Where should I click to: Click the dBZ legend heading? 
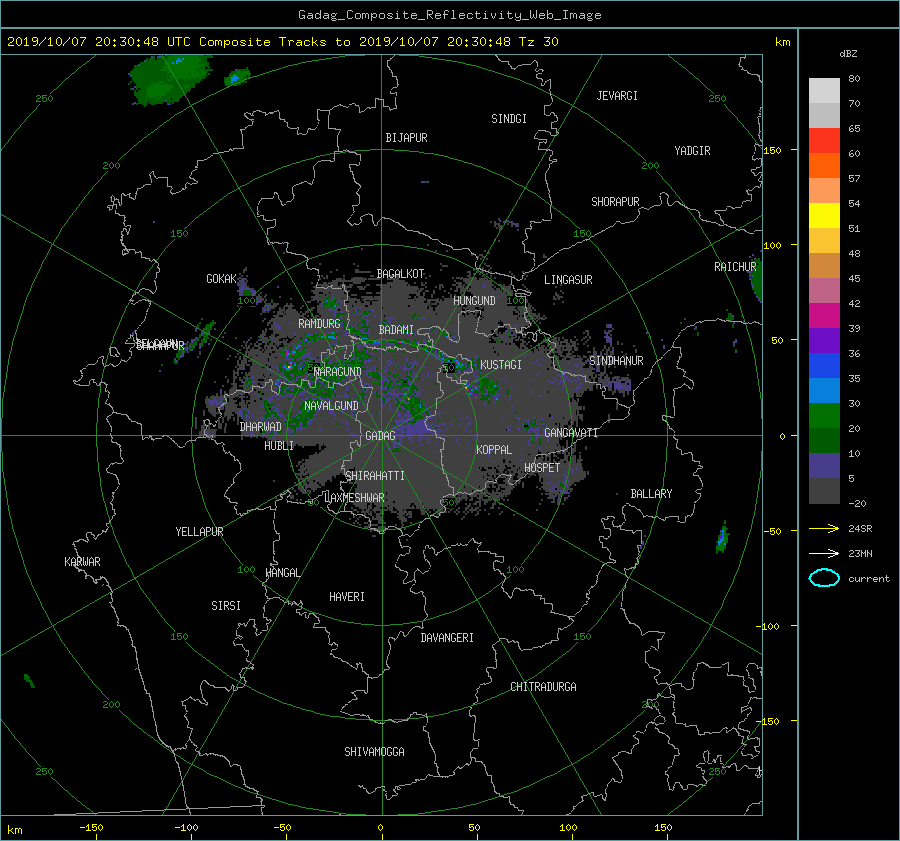coord(848,54)
